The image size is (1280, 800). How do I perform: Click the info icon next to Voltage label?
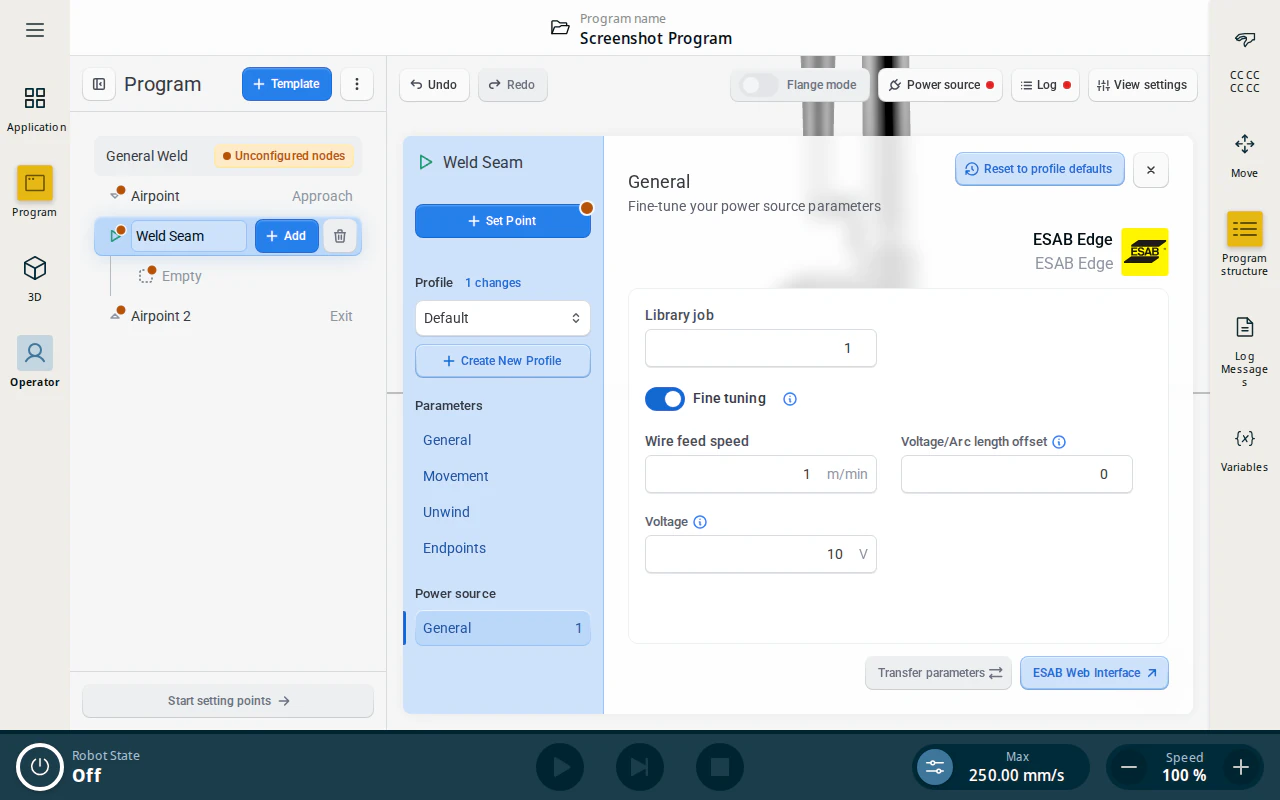(700, 522)
